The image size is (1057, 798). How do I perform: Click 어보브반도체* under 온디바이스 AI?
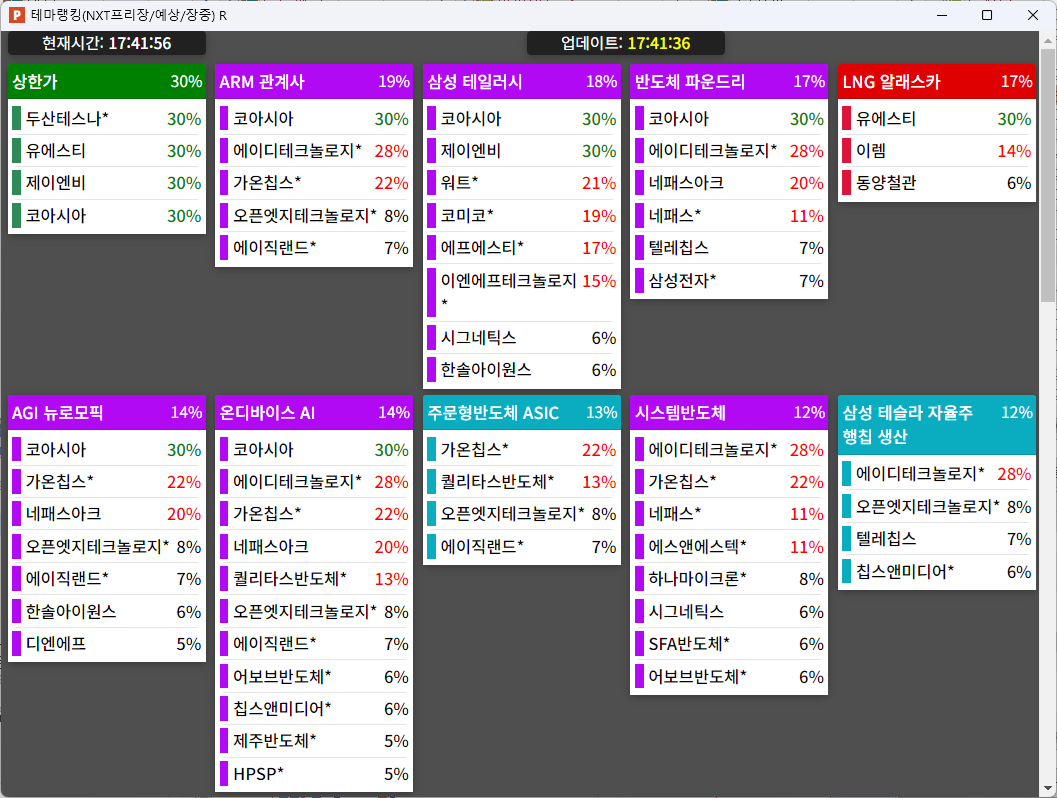(314, 677)
